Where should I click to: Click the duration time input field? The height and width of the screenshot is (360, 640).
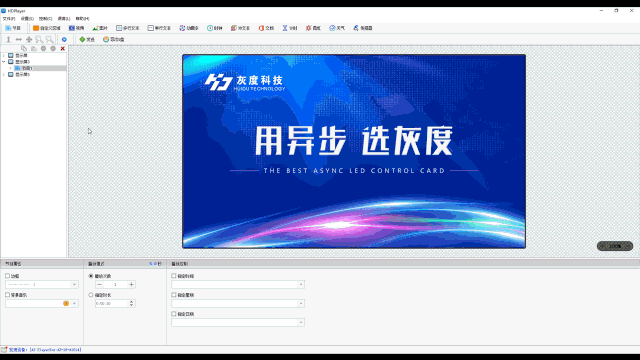[x=112, y=304]
